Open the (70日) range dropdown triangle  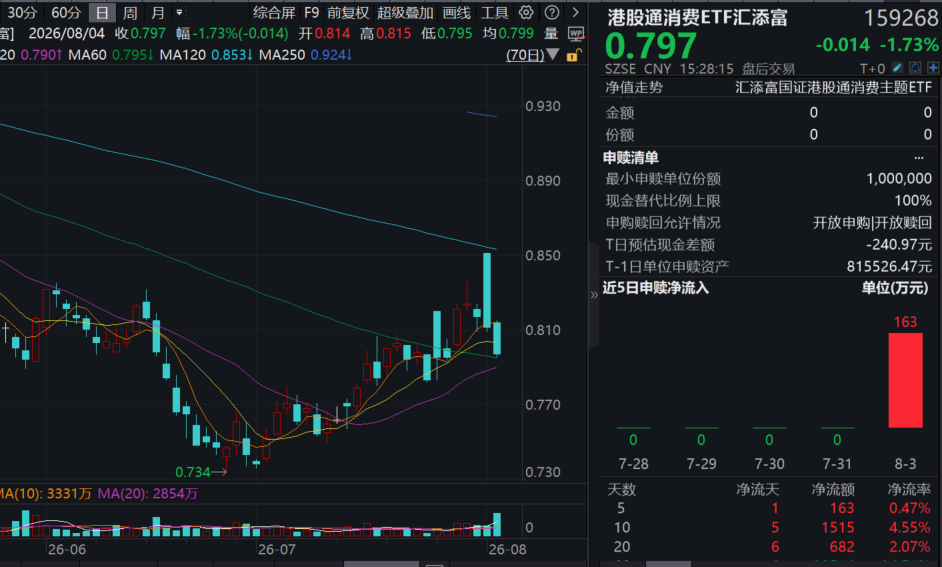553,55
